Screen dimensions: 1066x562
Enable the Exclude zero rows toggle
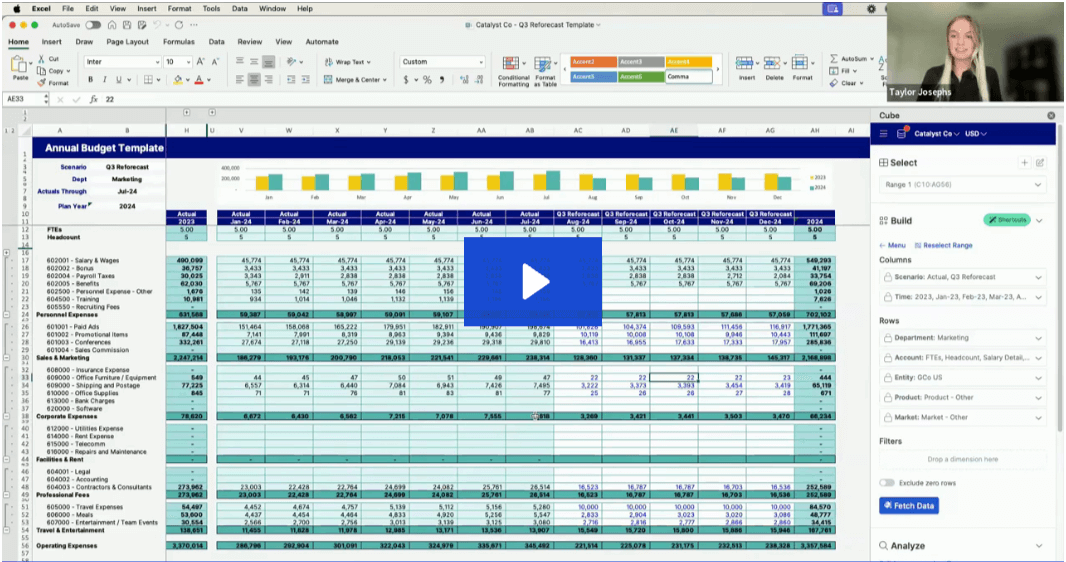click(886, 483)
